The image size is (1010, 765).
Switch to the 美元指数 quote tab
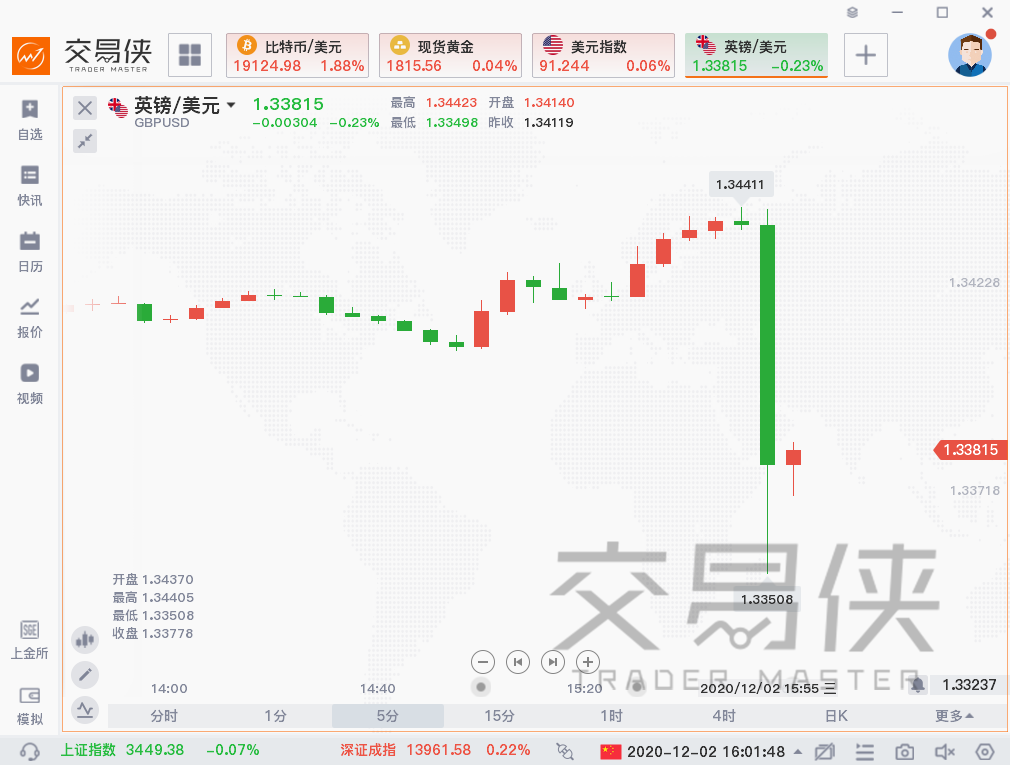point(604,55)
